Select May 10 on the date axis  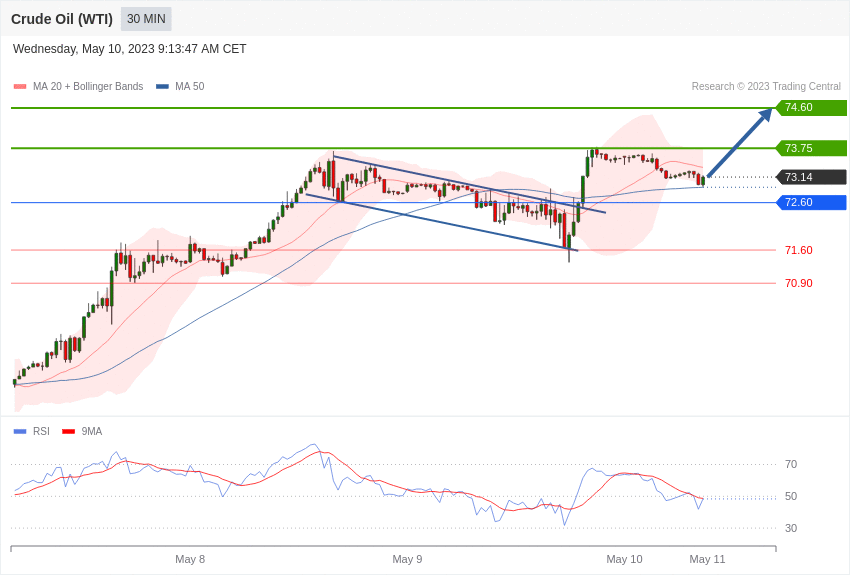624,559
